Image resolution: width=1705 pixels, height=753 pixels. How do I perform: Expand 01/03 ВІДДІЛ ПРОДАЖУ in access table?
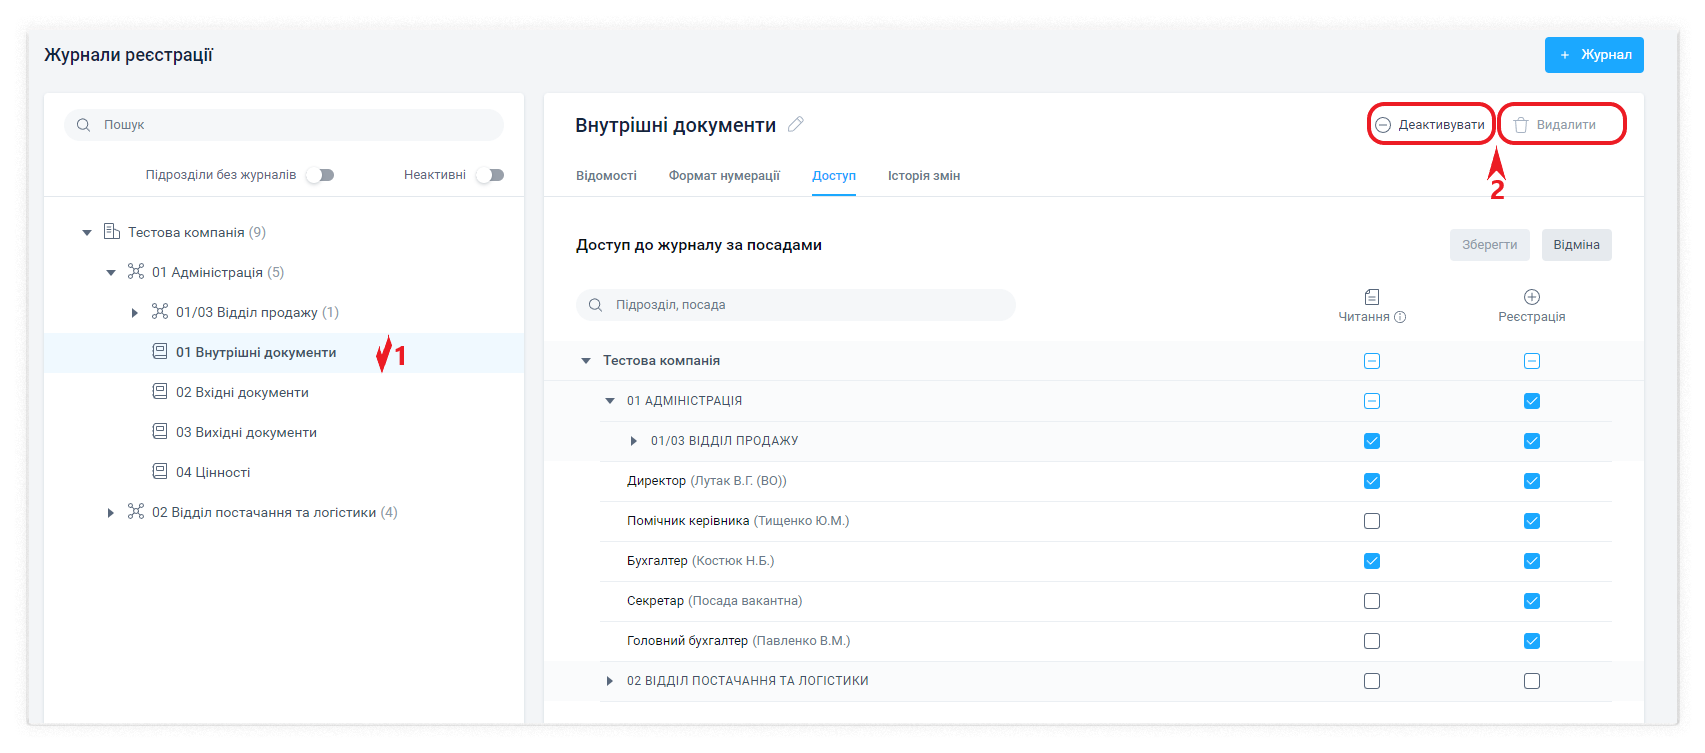(634, 441)
